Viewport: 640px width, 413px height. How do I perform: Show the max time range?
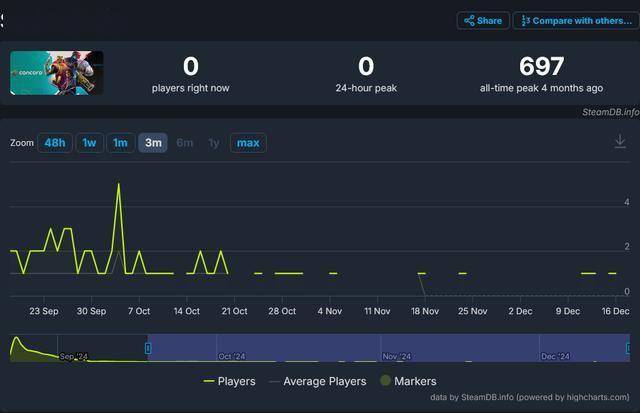[248, 143]
